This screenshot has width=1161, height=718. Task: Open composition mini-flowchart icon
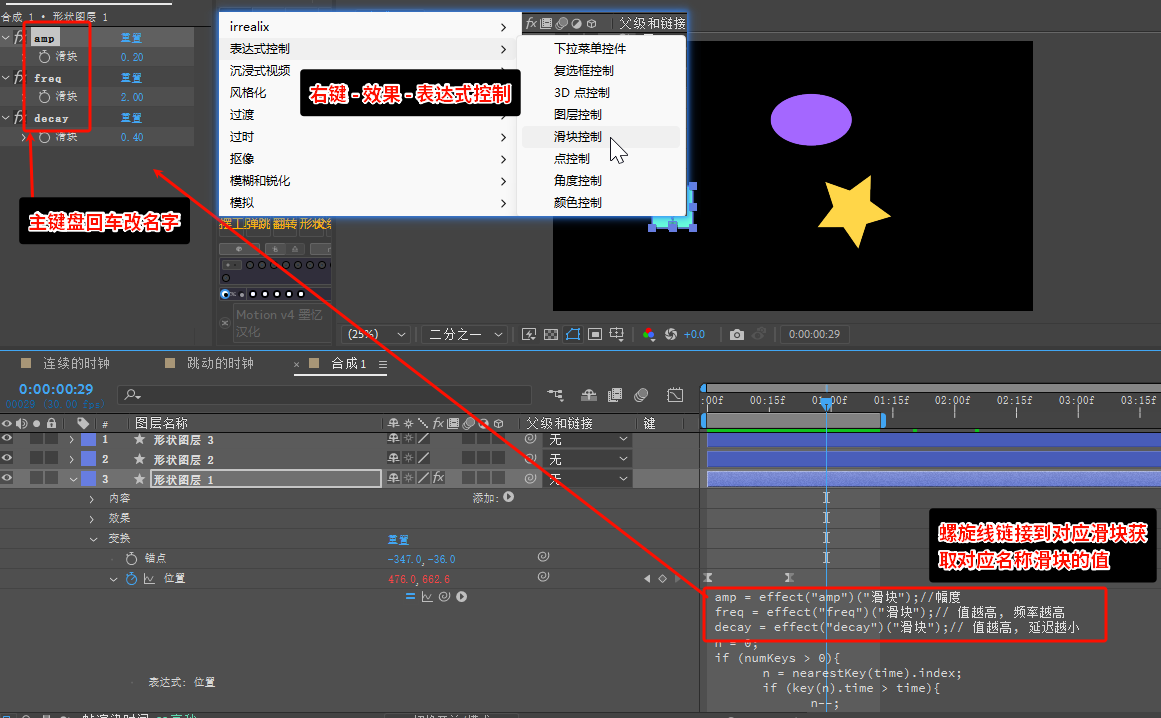tap(555, 395)
